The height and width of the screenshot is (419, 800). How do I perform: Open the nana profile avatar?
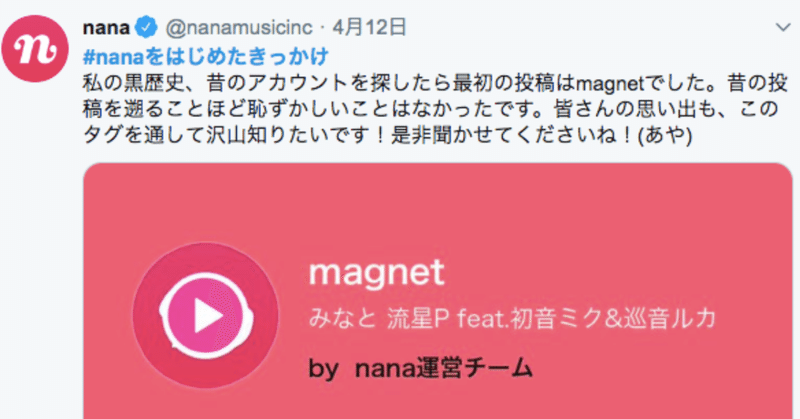[x=35, y=48]
